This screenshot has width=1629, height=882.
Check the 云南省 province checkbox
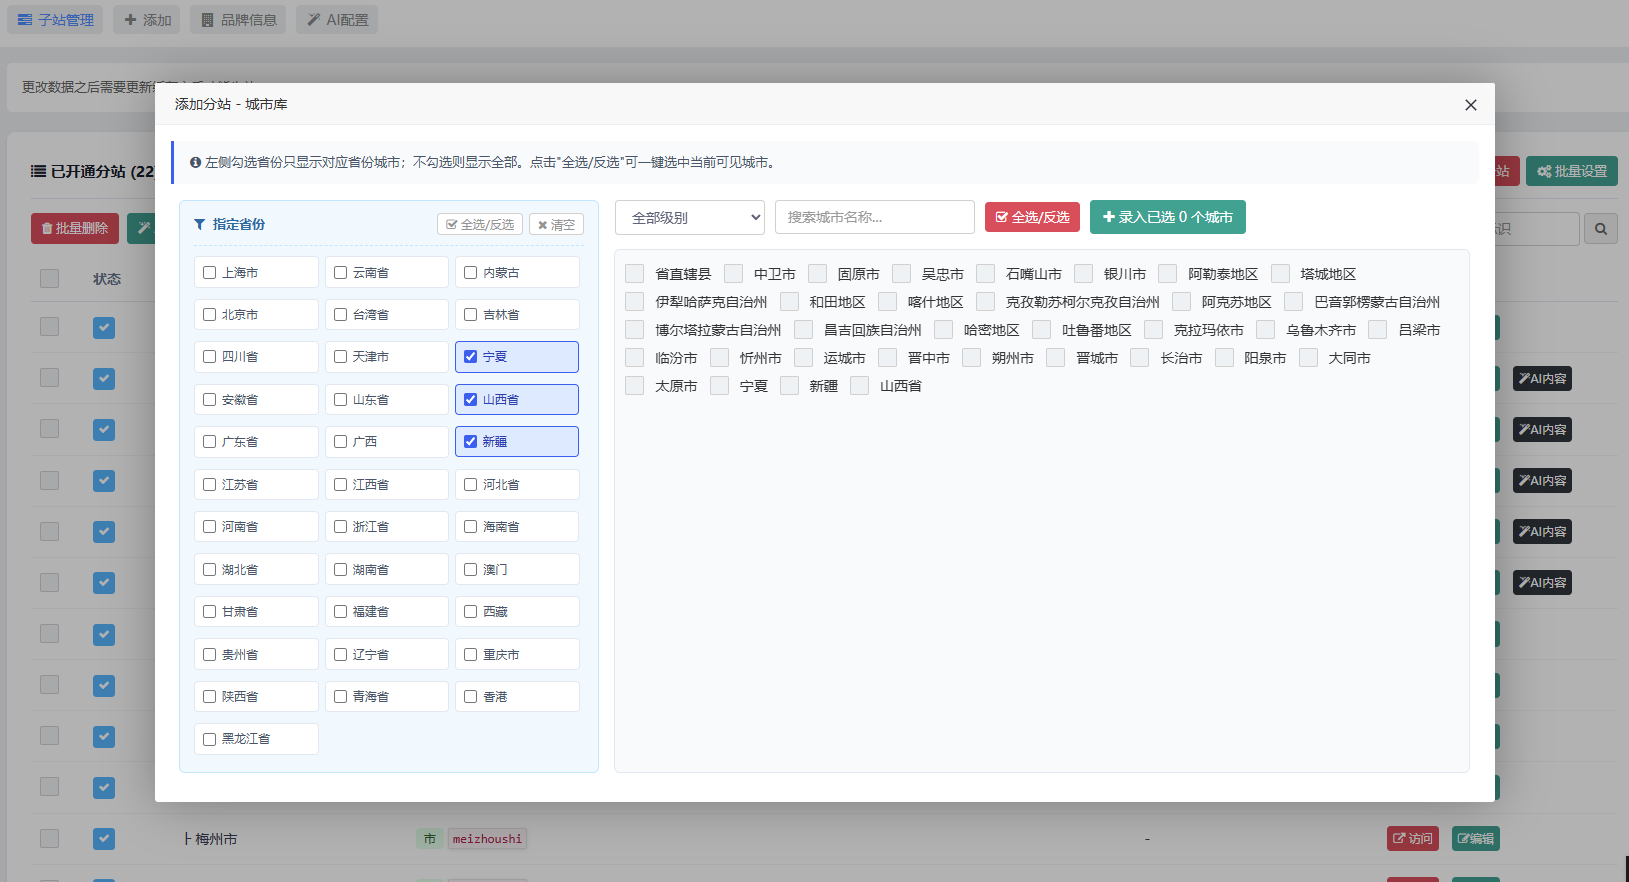341,272
